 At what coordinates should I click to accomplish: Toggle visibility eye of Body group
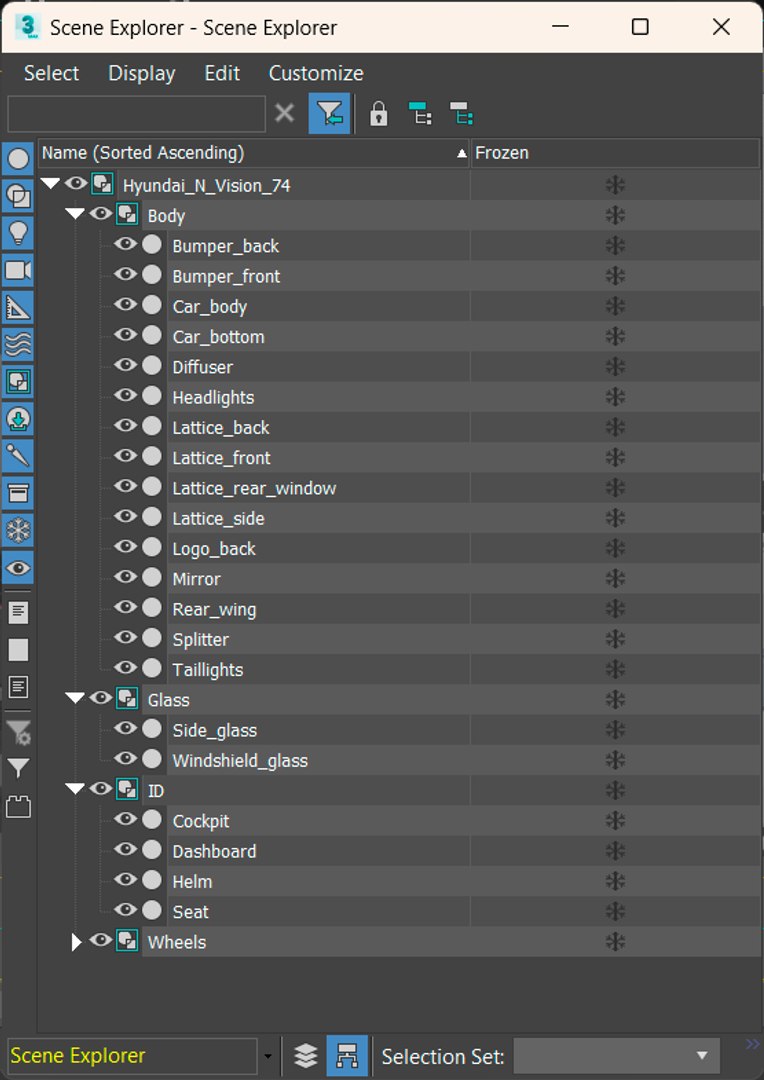pyautogui.click(x=101, y=214)
